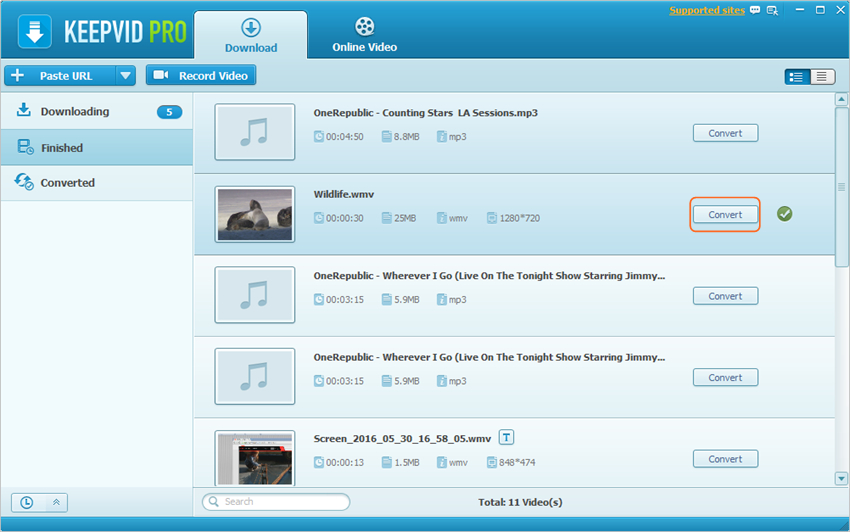Click the magnifier icon in the search box
Screen dimensions: 850x532
213,502
